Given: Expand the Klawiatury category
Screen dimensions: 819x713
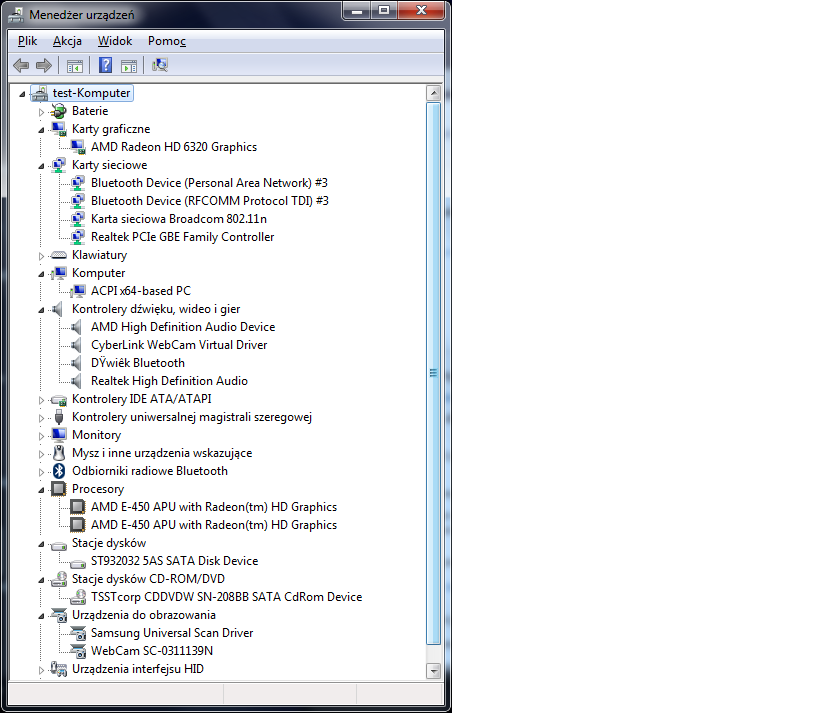Looking at the screenshot, I should pyautogui.click(x=41, y=256).
